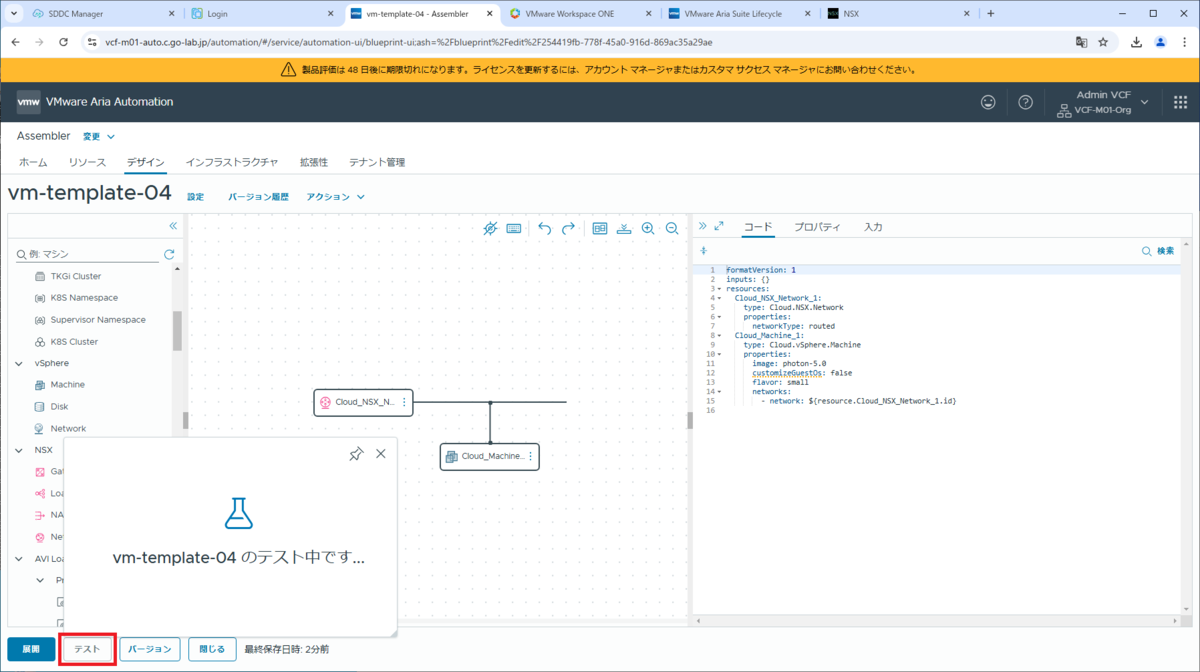Viewport: 1200px width, 672px height.
Task: Select K8S Cluster resource in palette
Action: (x=74, y=341)
